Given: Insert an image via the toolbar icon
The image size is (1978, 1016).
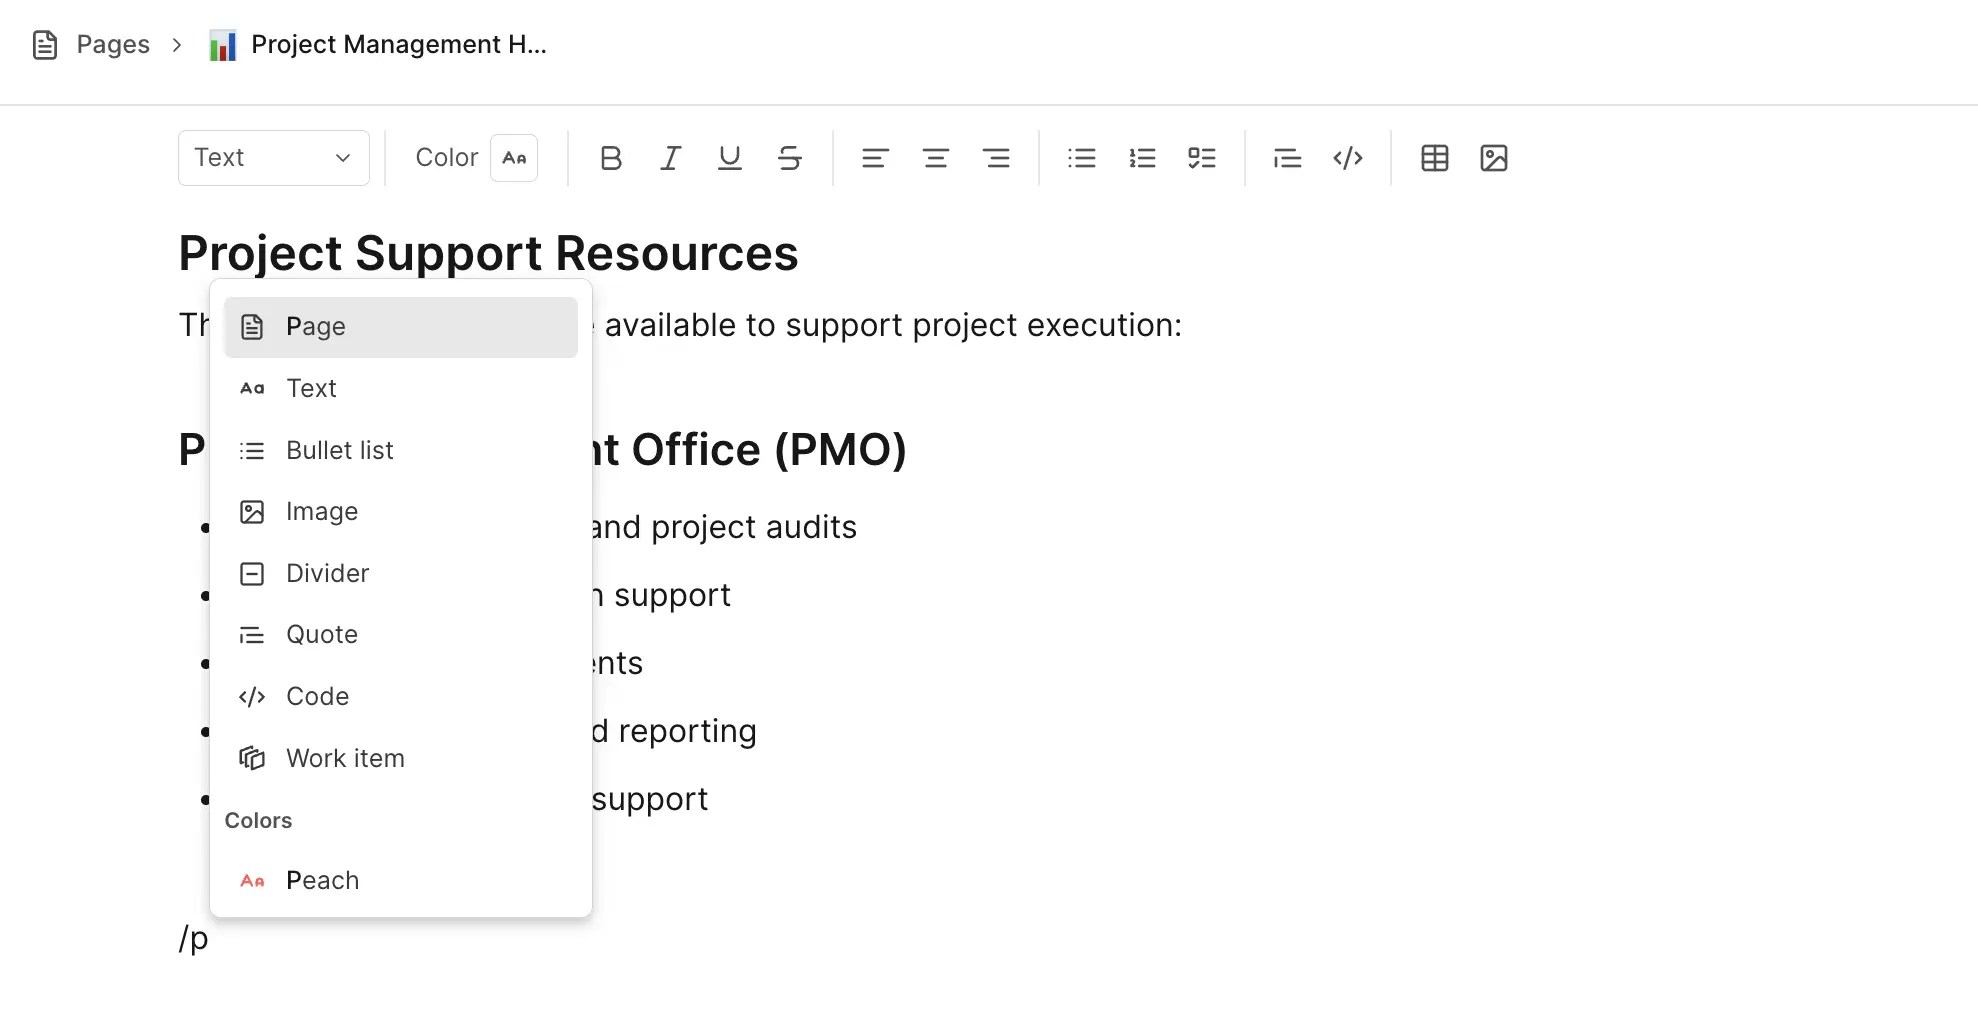Looking at the screenshot, I should [x=1494, y=157].
